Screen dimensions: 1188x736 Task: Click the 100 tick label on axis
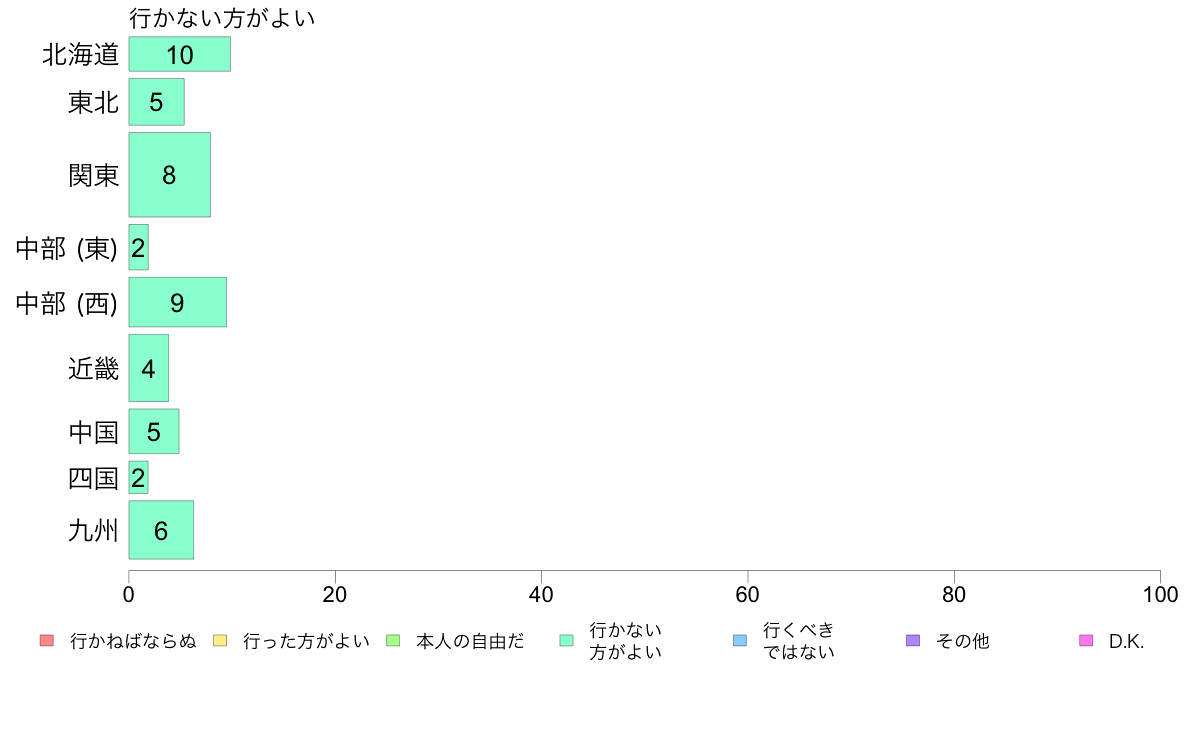pos(1160,594)
